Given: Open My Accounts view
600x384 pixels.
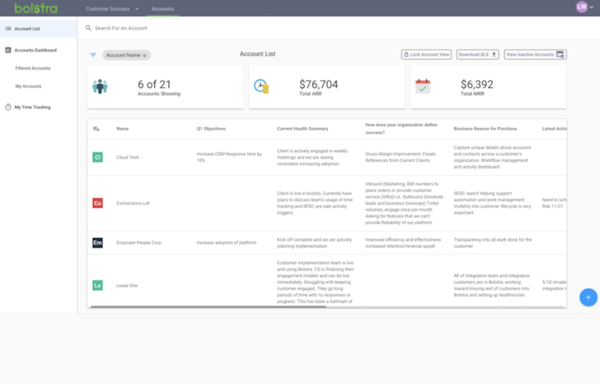Looking at the screenshot, I should point(28,86).
